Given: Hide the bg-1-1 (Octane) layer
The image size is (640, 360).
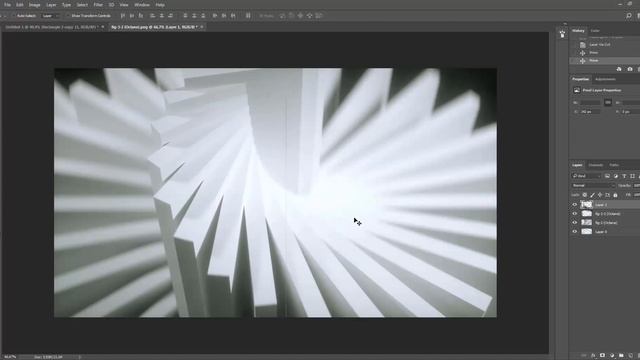Looking at the screenshot, I should tap(575, 214).
